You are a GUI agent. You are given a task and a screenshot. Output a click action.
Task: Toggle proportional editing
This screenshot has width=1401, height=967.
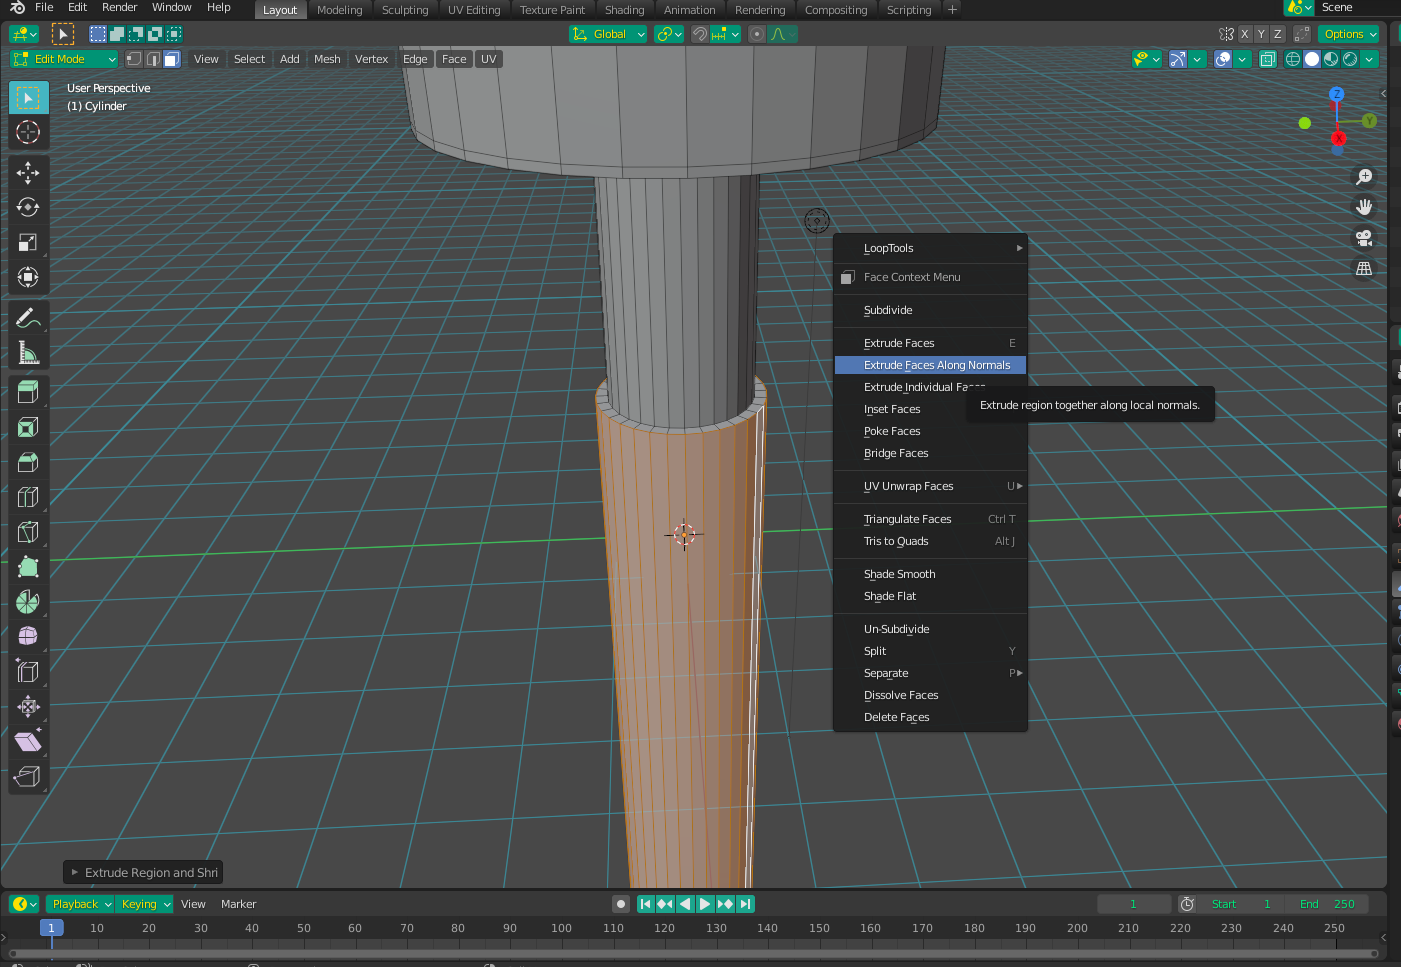(757, 34)
